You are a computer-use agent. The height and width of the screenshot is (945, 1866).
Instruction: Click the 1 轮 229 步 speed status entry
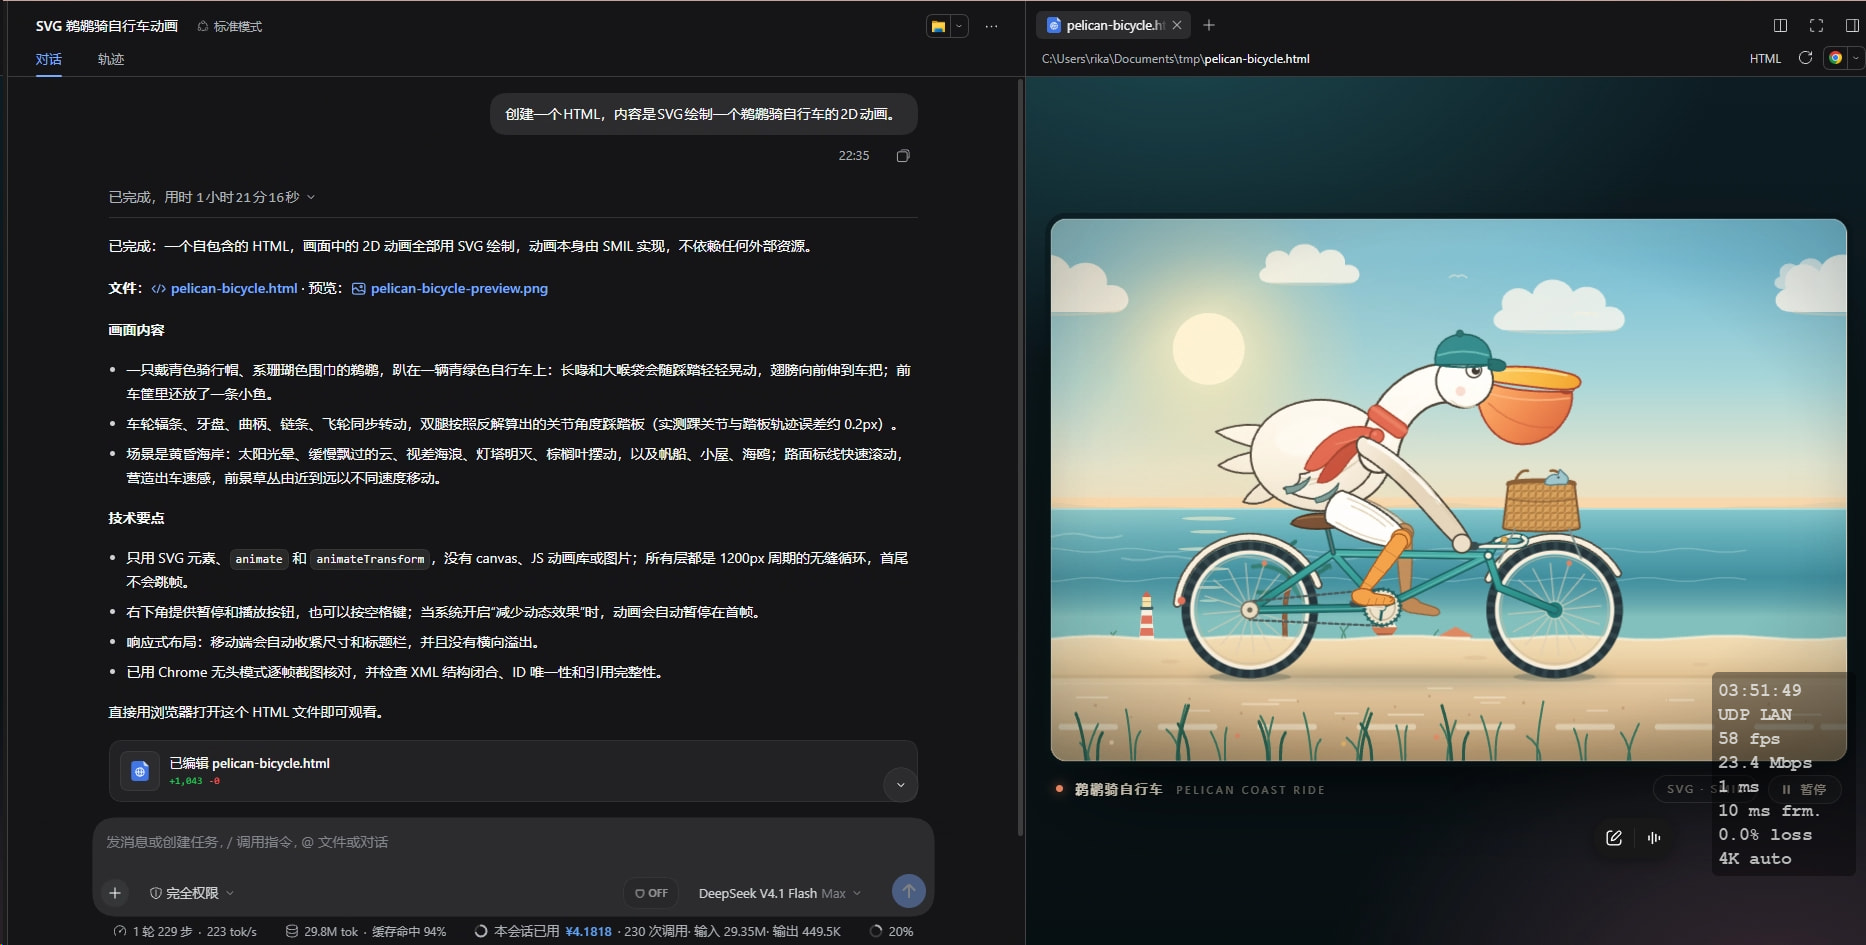[x=185, y=931]
